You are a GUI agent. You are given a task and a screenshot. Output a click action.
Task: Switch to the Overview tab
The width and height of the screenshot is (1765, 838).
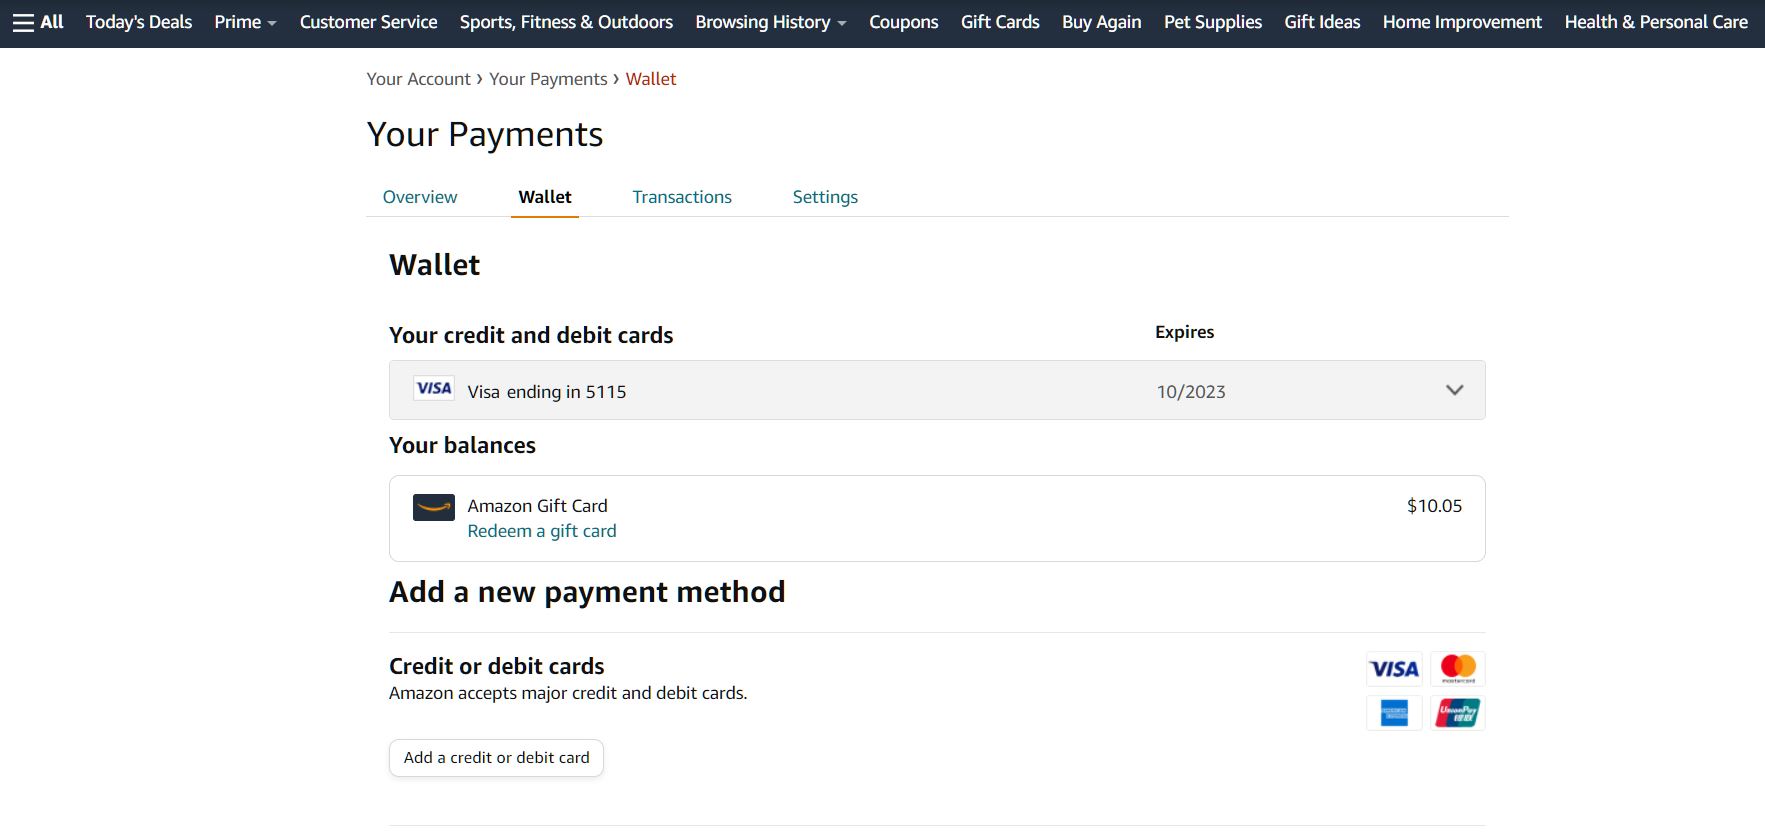pyautogui.click(x=420, y=197)
